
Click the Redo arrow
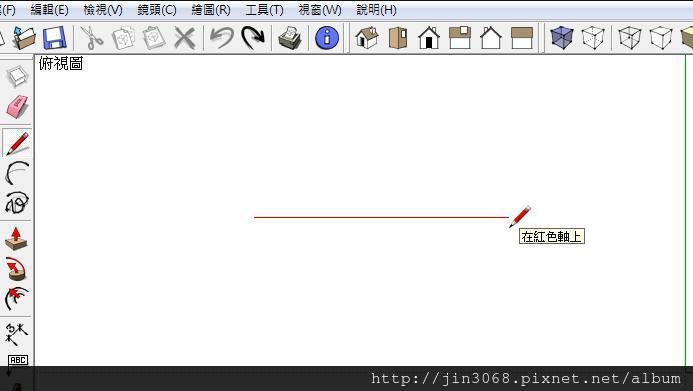253,38
